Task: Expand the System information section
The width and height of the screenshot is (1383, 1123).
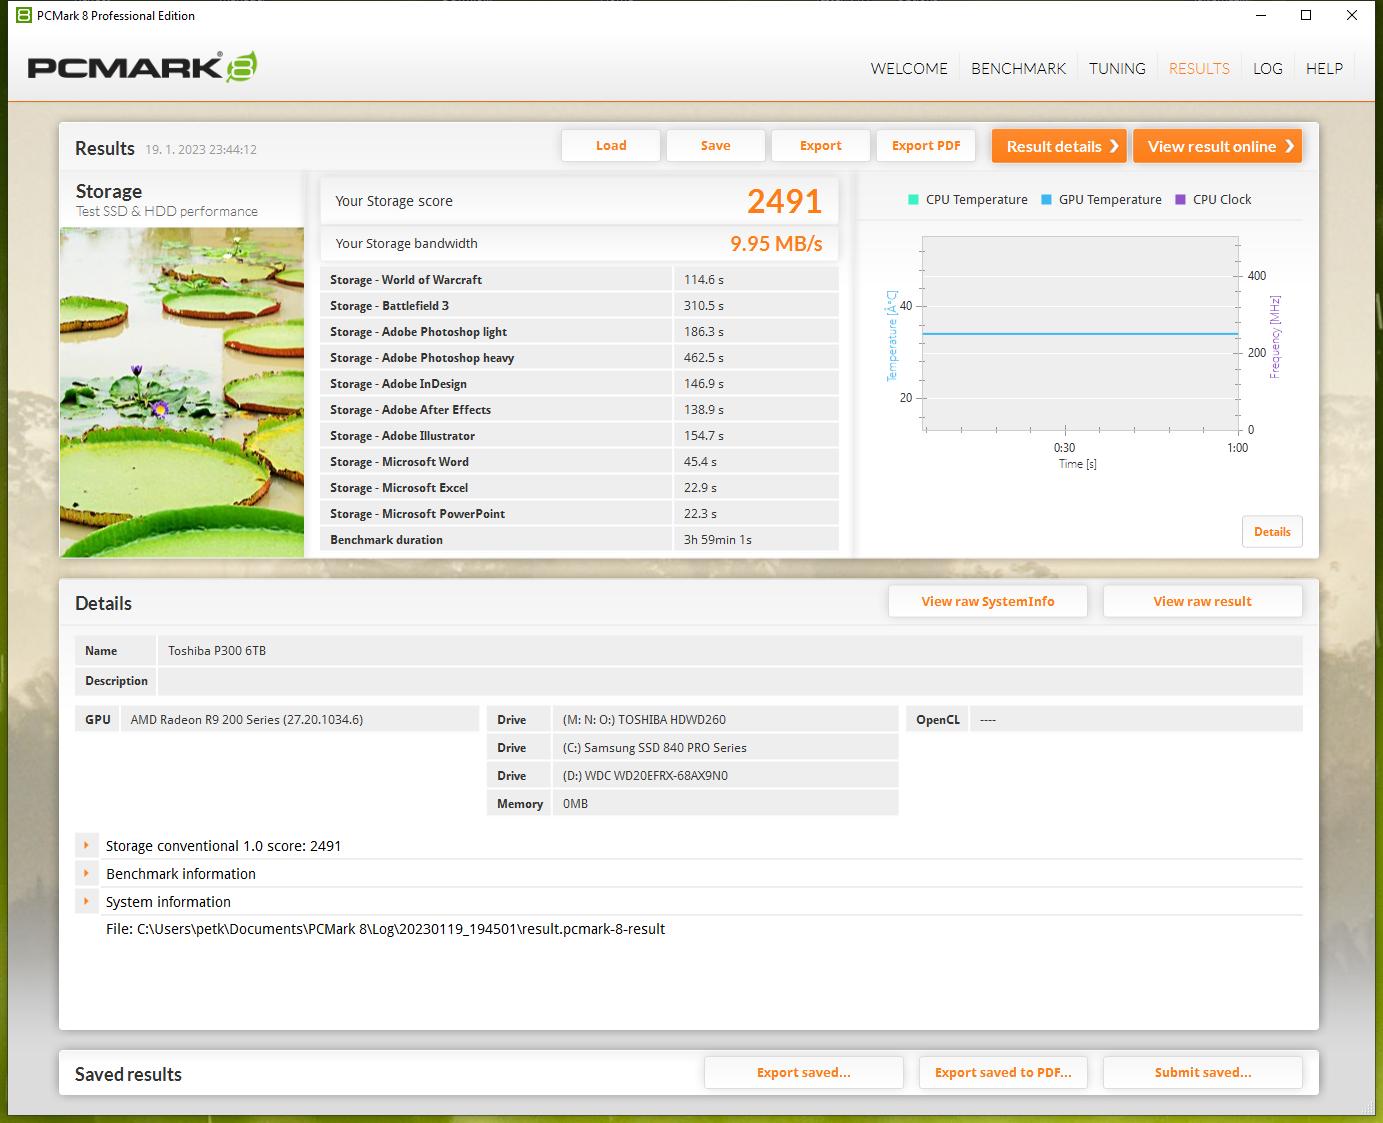Action: coord(87,902)
